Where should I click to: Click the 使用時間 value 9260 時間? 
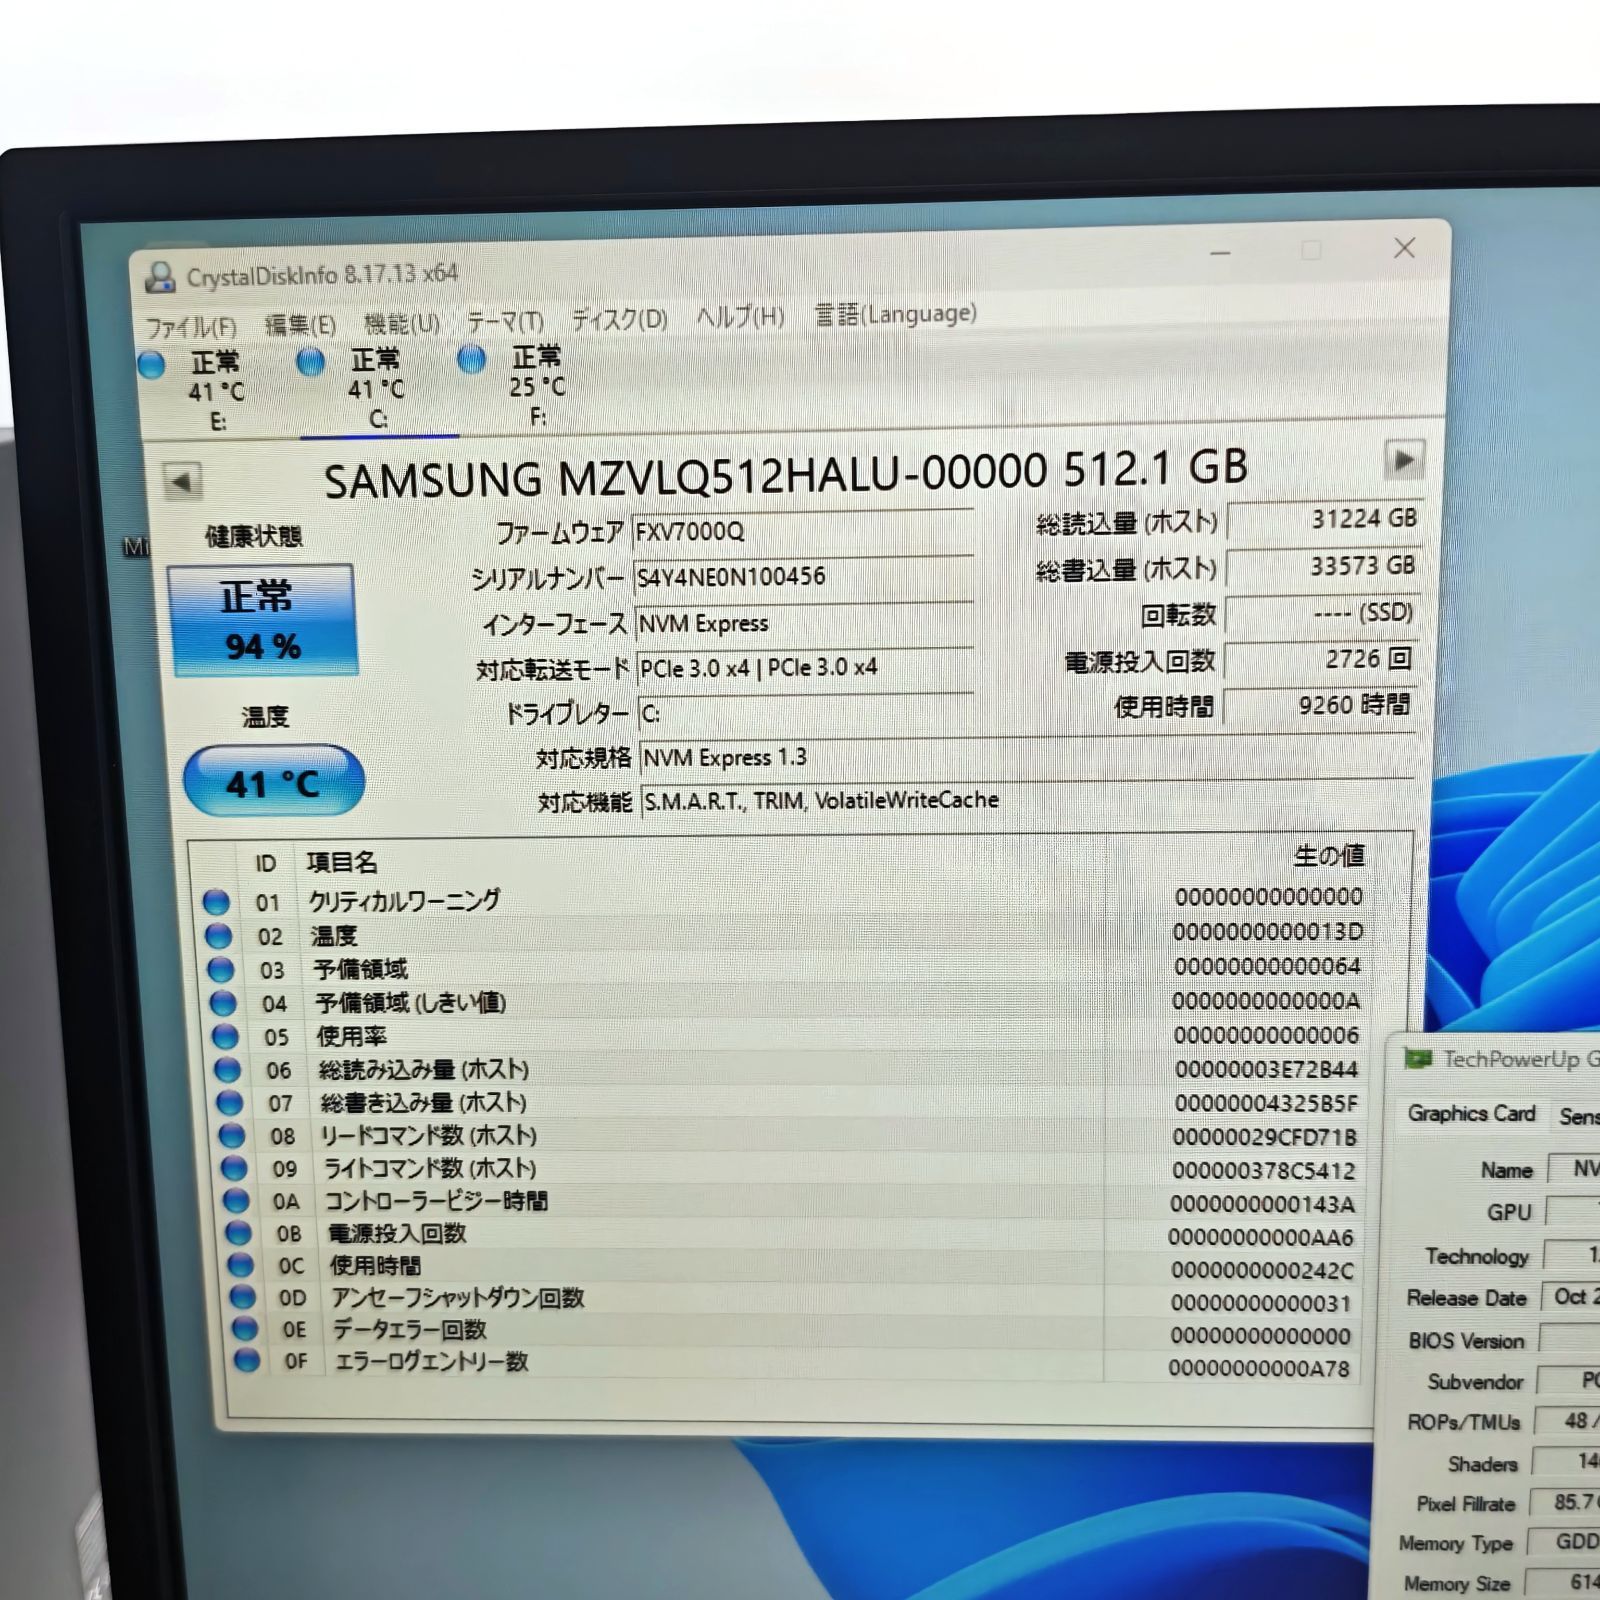pyautogui.click(x=1319, y=705)
